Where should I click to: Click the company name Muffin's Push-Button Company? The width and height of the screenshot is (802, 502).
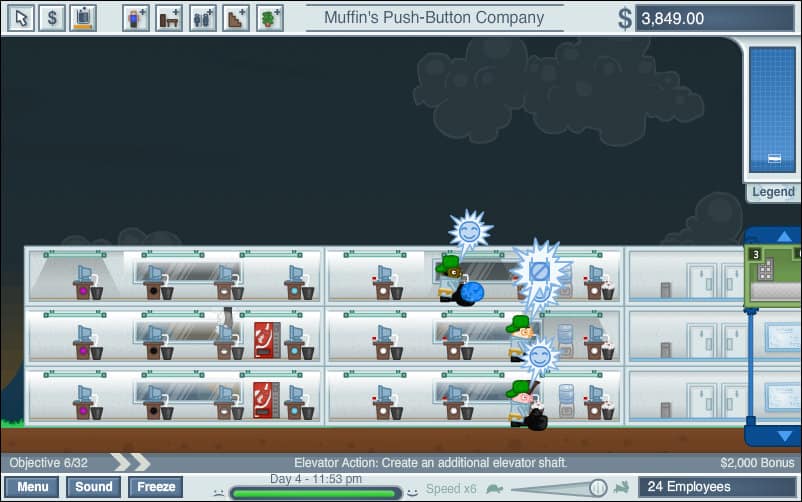click(434, 18)
